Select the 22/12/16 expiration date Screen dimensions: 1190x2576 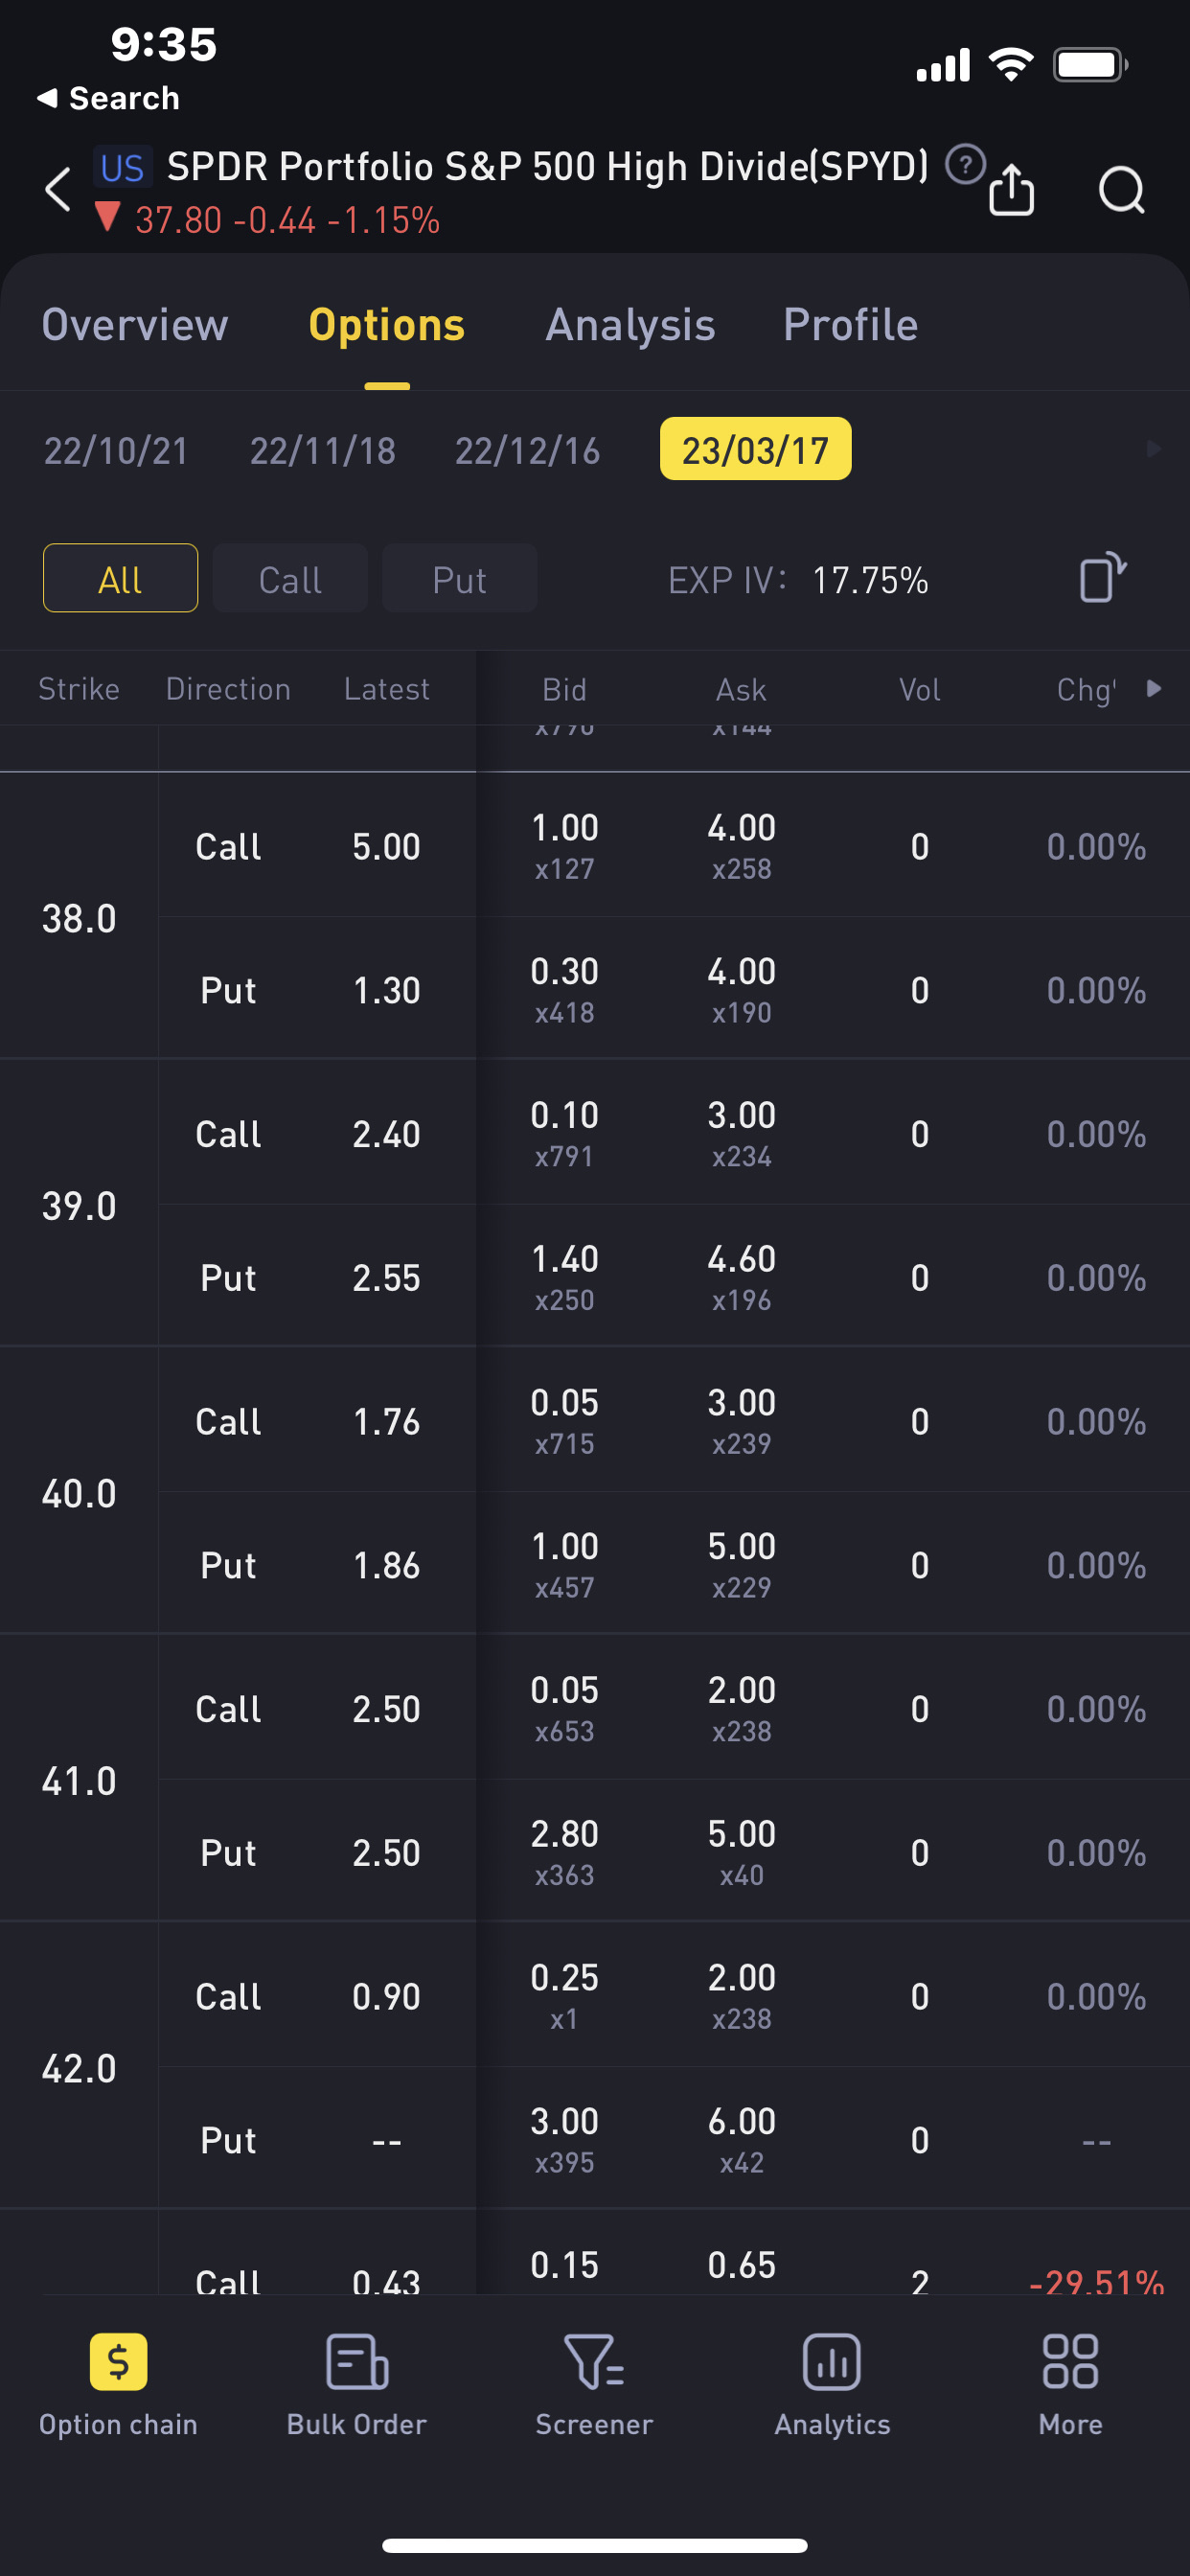tap(527, 451)
